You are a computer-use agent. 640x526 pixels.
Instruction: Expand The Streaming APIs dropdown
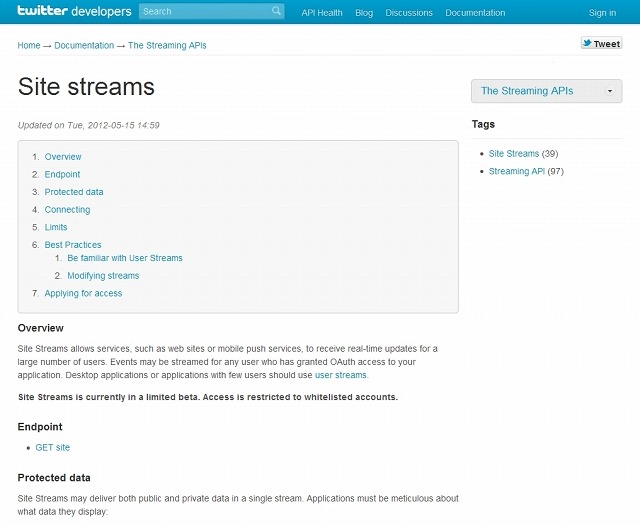(x=546, y=91)
